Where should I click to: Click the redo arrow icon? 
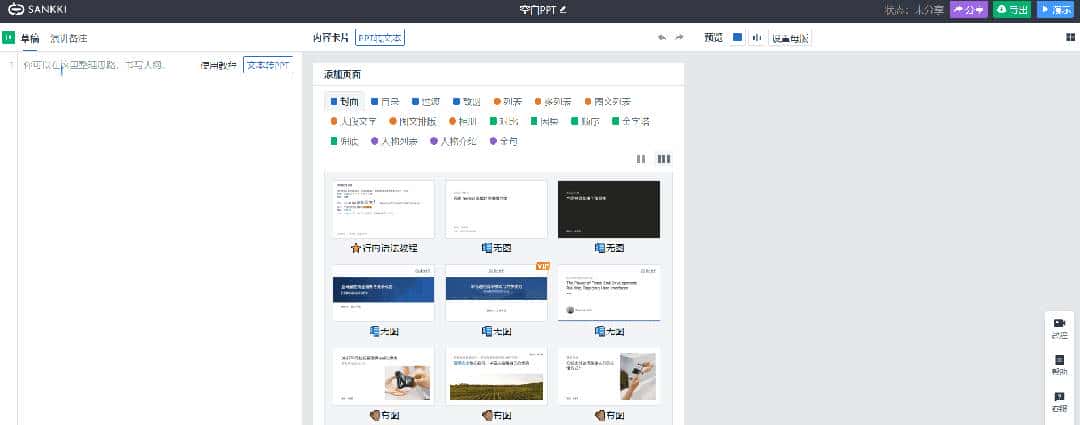679,38
